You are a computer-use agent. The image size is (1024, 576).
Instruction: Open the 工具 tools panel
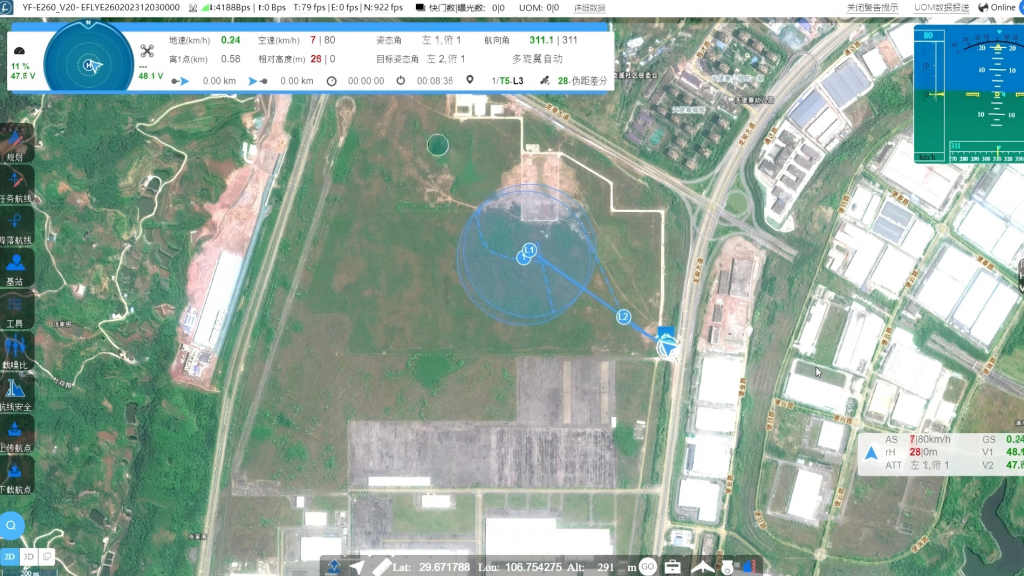click(15, 316)
